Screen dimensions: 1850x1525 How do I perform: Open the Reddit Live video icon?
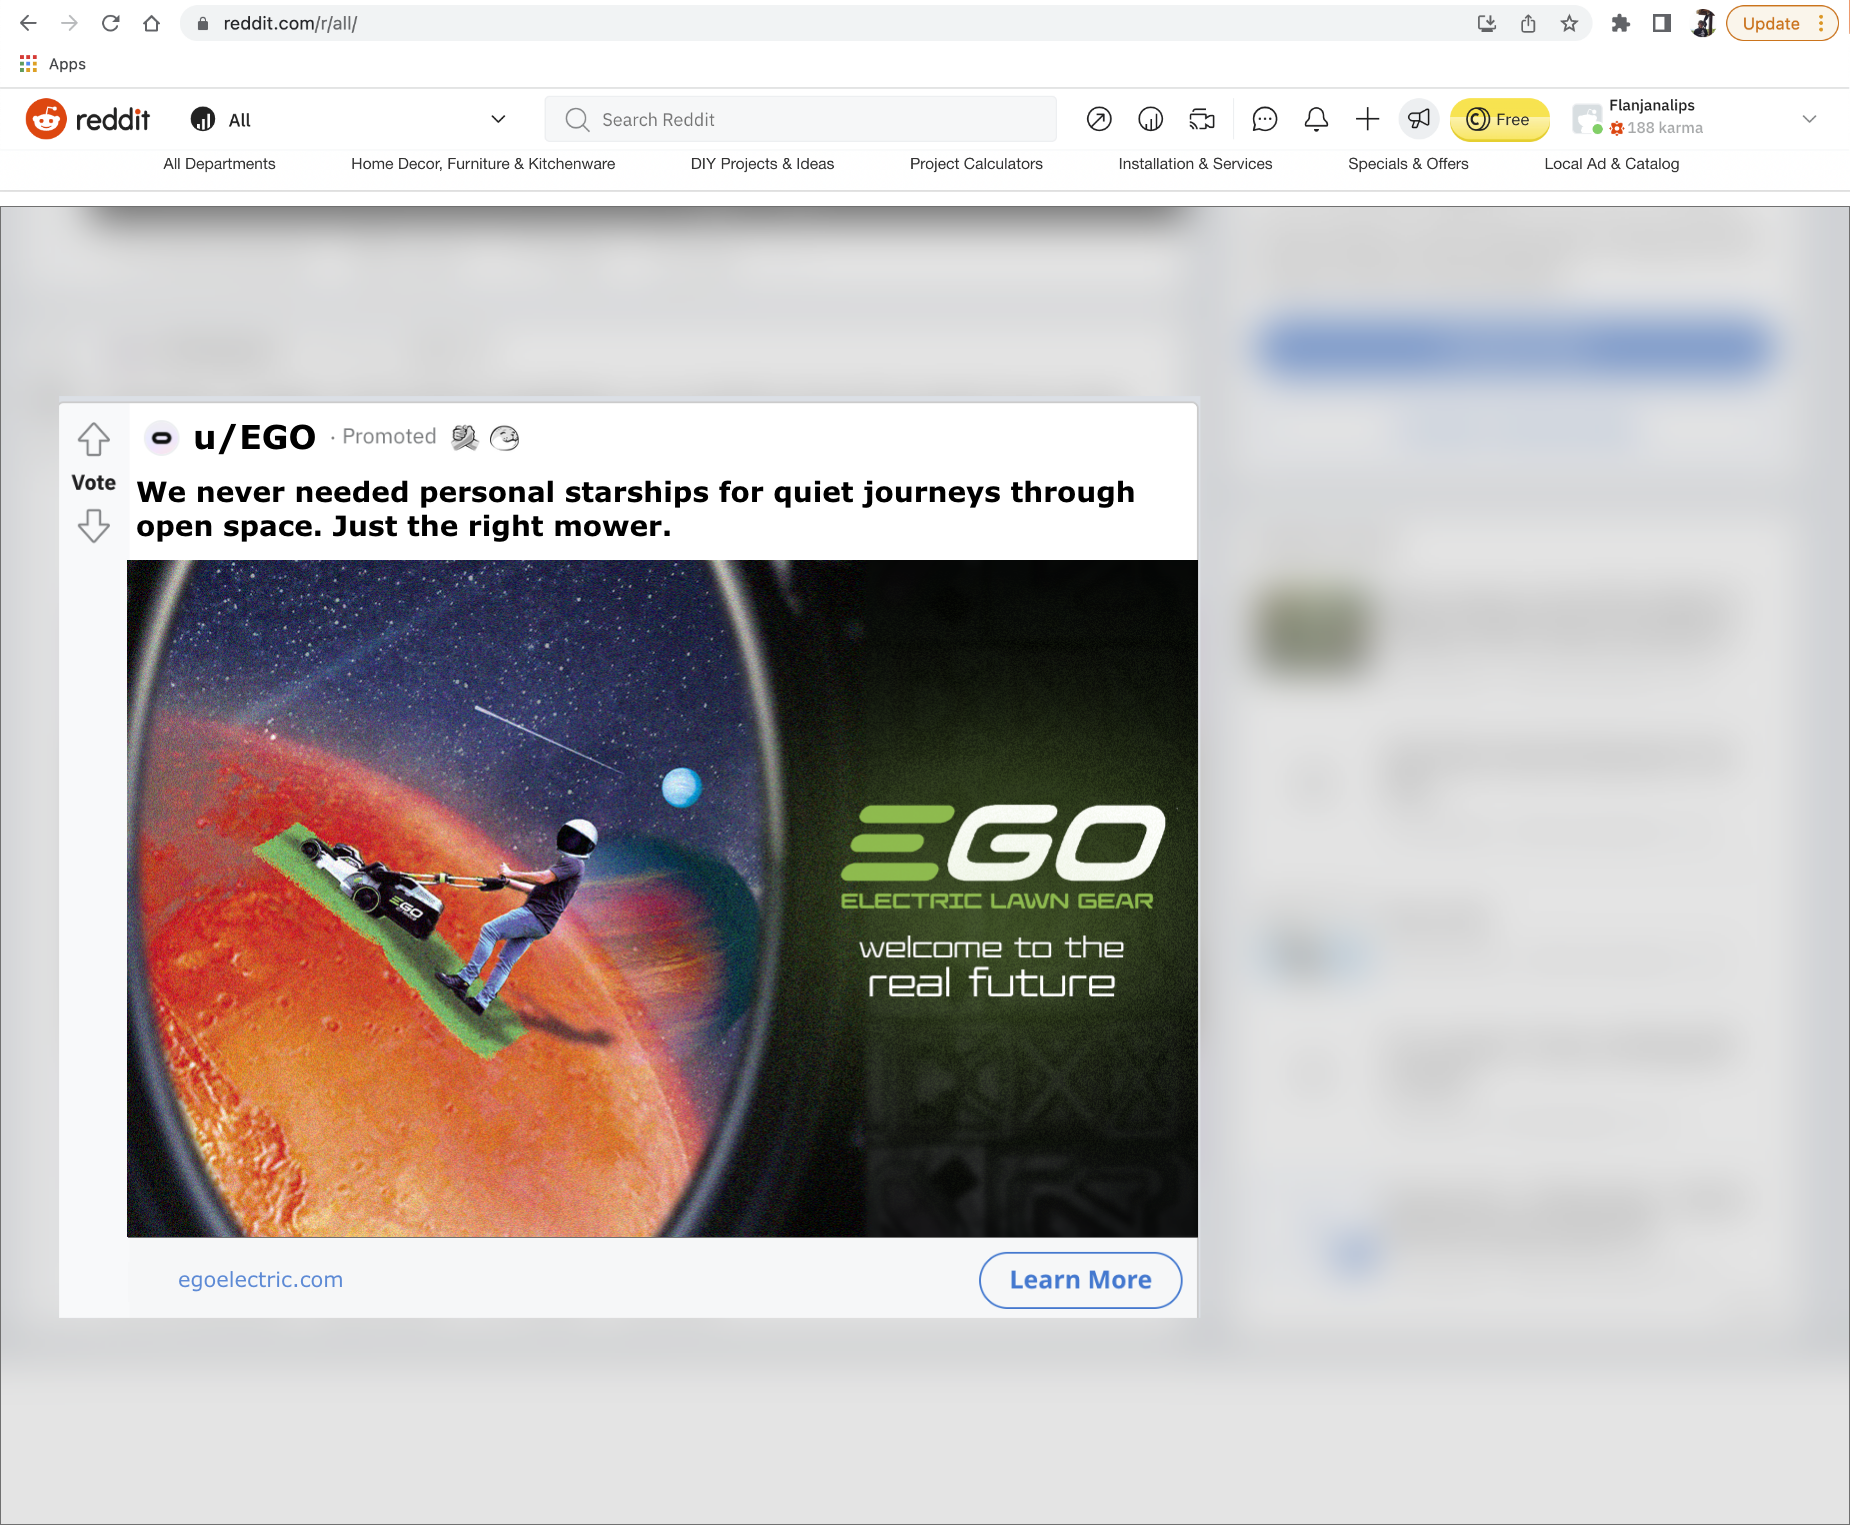pos(1202,119)
